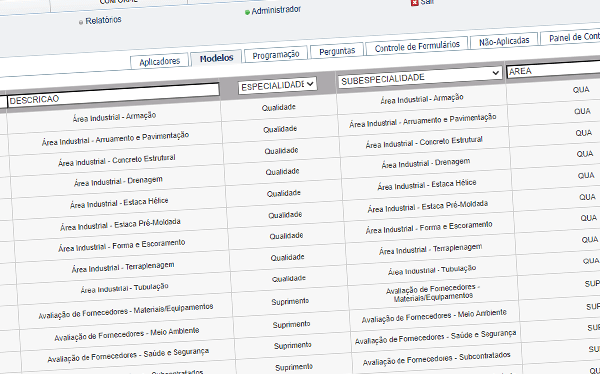Click subespecialidade 'Avaliação de Fornecedores - Subcontratados' cell
The height and width of the screenshot is (374, 600).
click(437, 359)
